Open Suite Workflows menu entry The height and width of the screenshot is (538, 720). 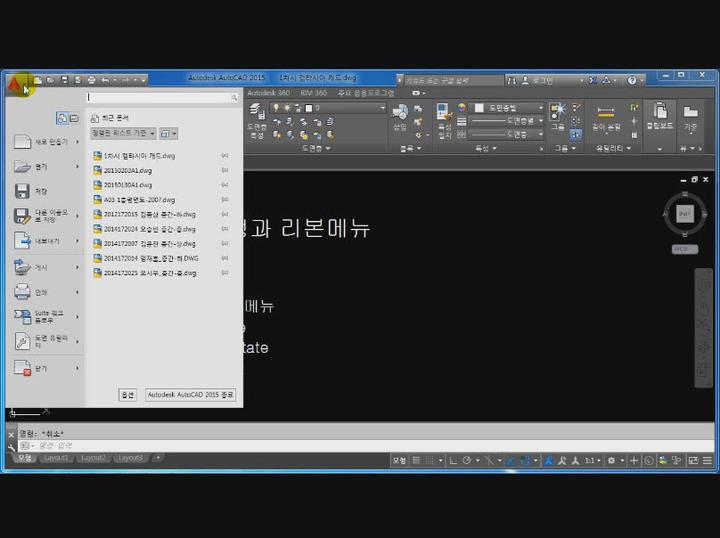coord(46,317)
